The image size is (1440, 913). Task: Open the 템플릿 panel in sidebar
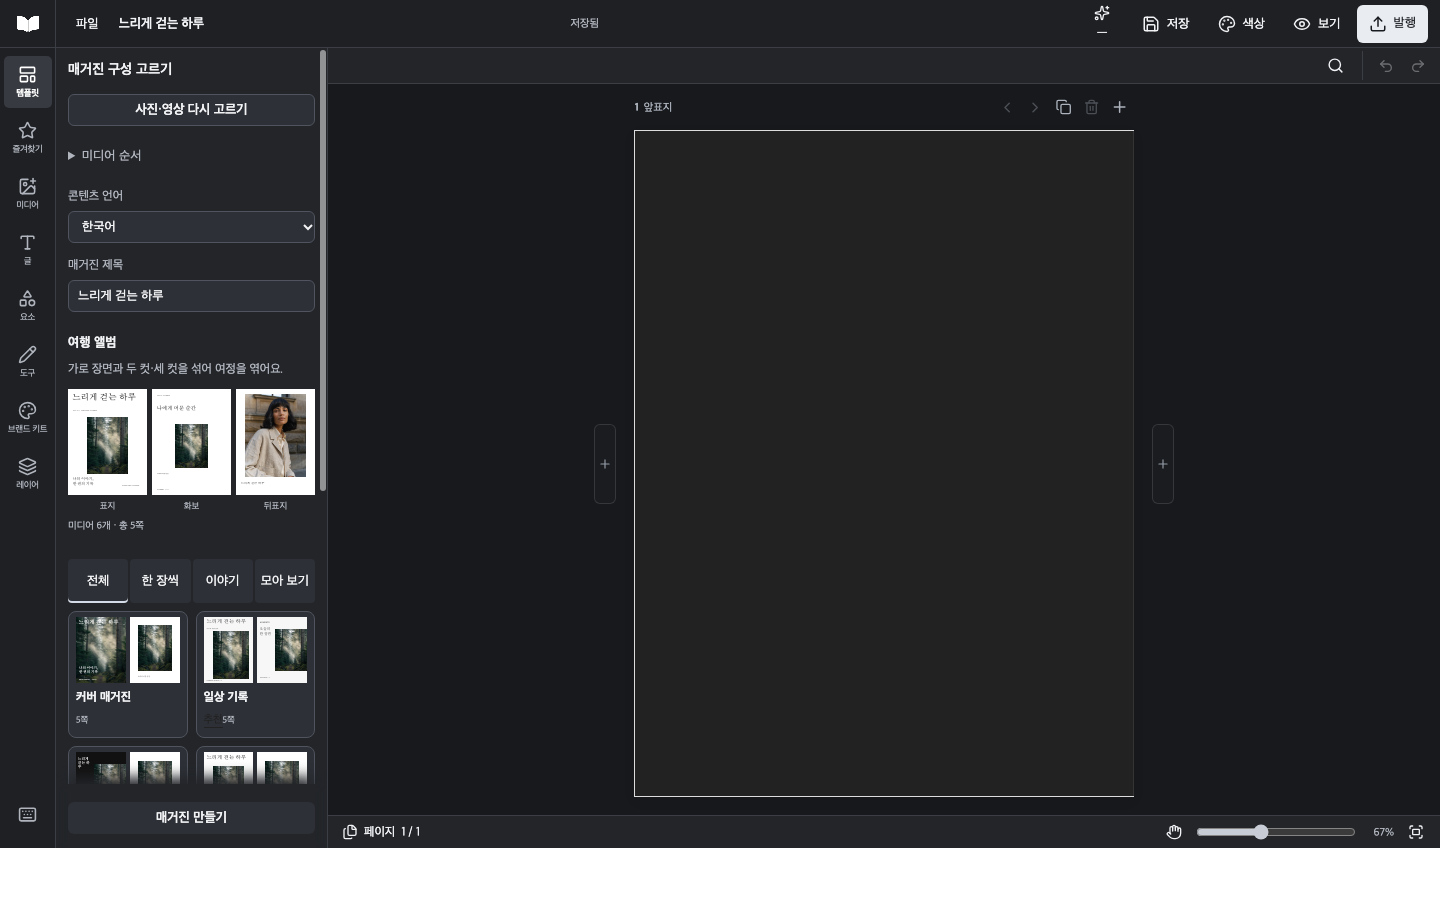[27, 82]
